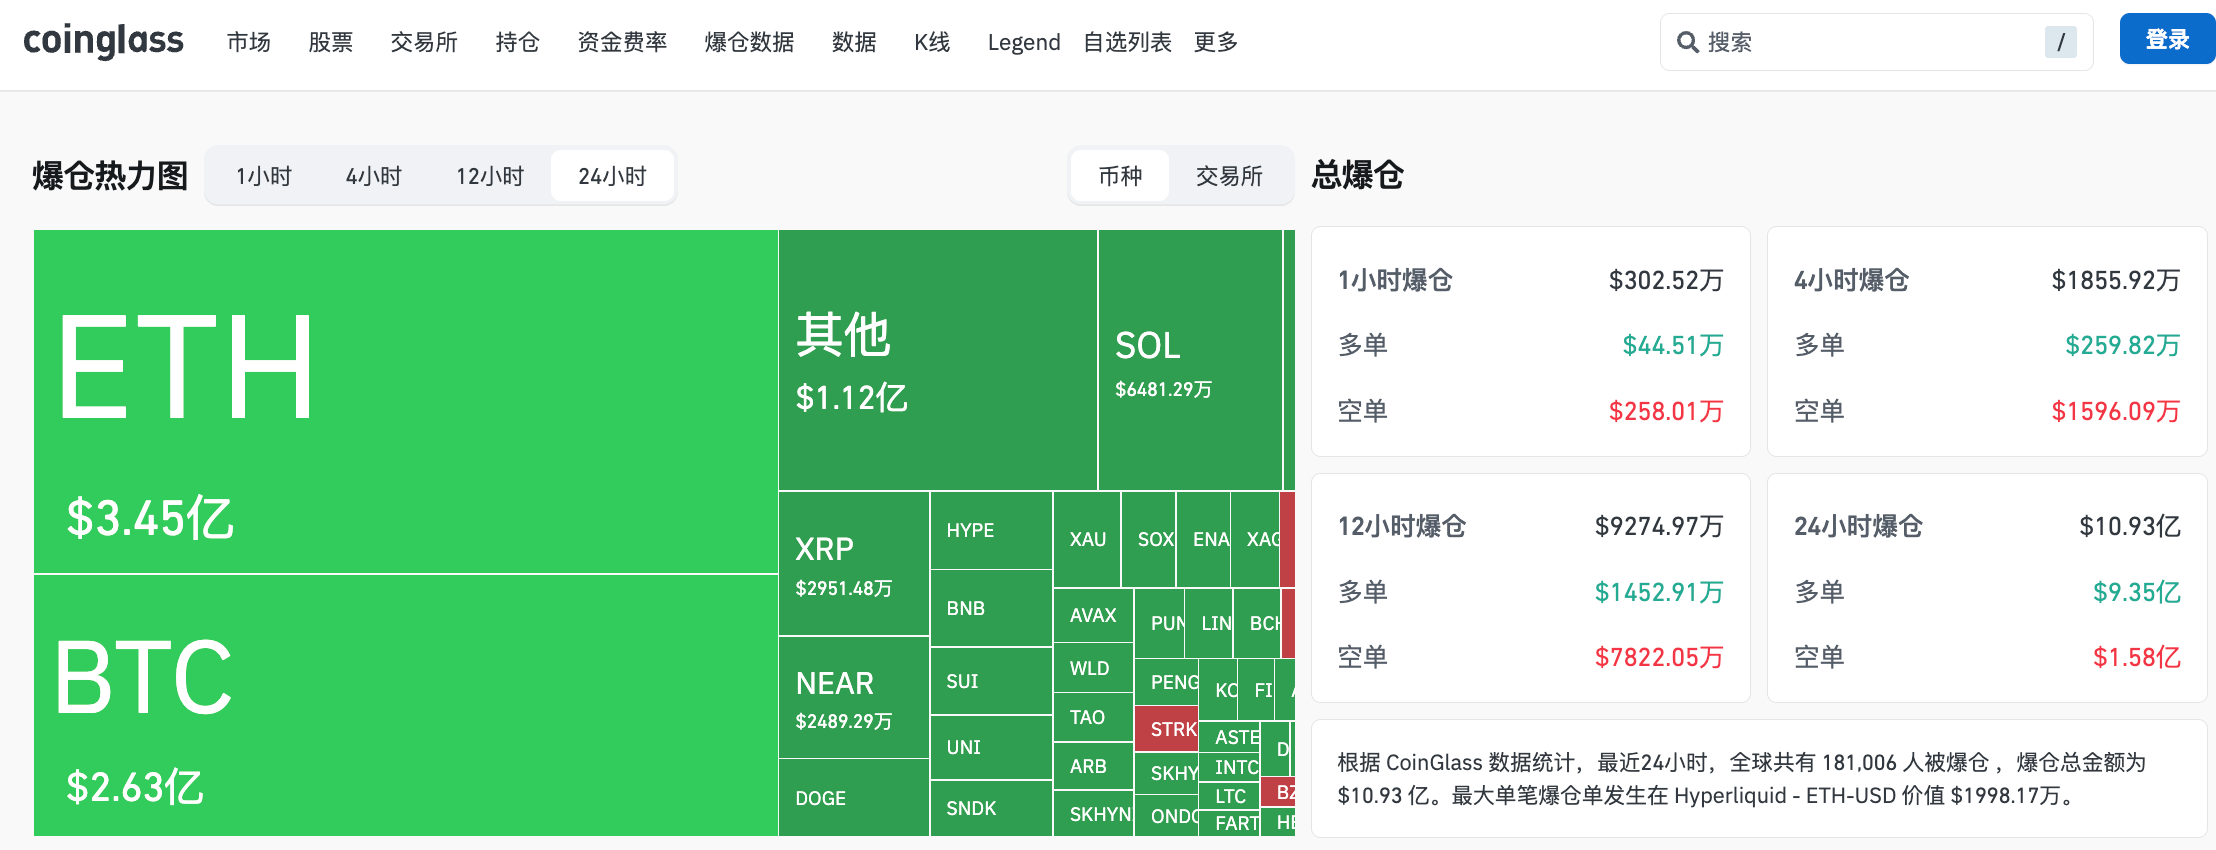Click the DOGE heatmap tile
The width and height of the screenshot is (2216, 850).
click(854, 798)
